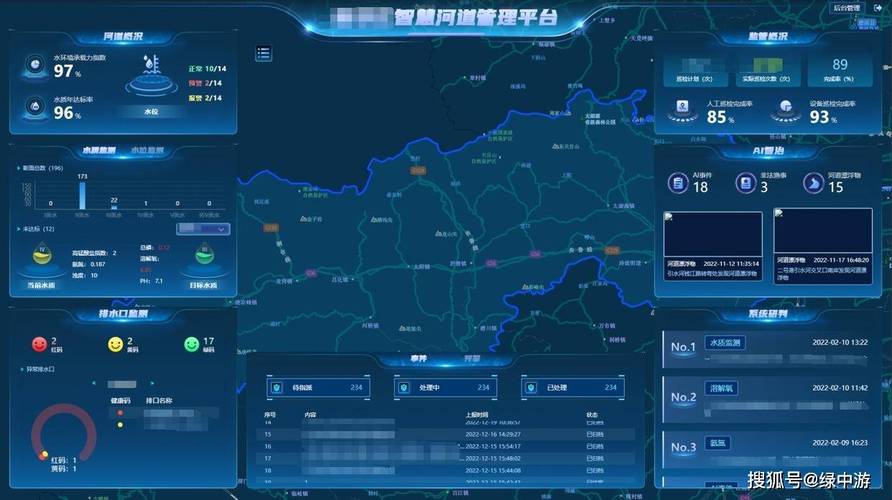The width and height of the screenshot is (892, 500).
Task: Expand the 断面总数 (196) section arrow
Action: point(19,168)
